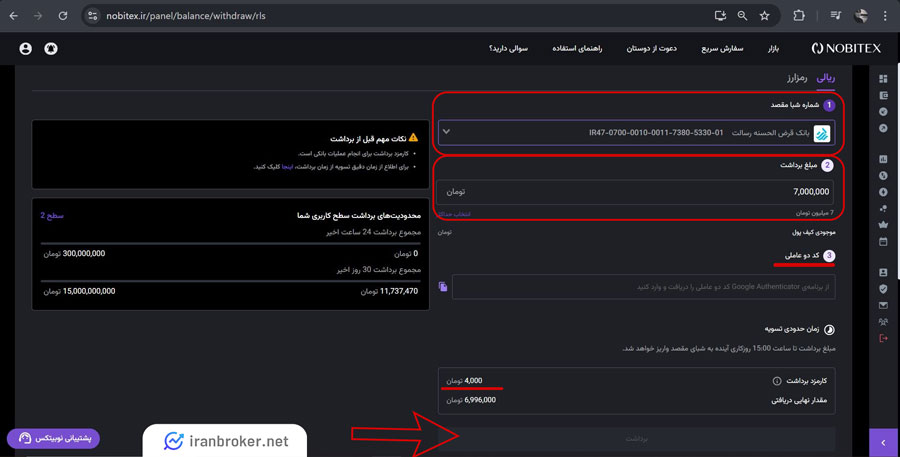This screenshot has width=900, height=457.
Task: Expand the purple sidebar collapse chevron
Action: [884, 442]
